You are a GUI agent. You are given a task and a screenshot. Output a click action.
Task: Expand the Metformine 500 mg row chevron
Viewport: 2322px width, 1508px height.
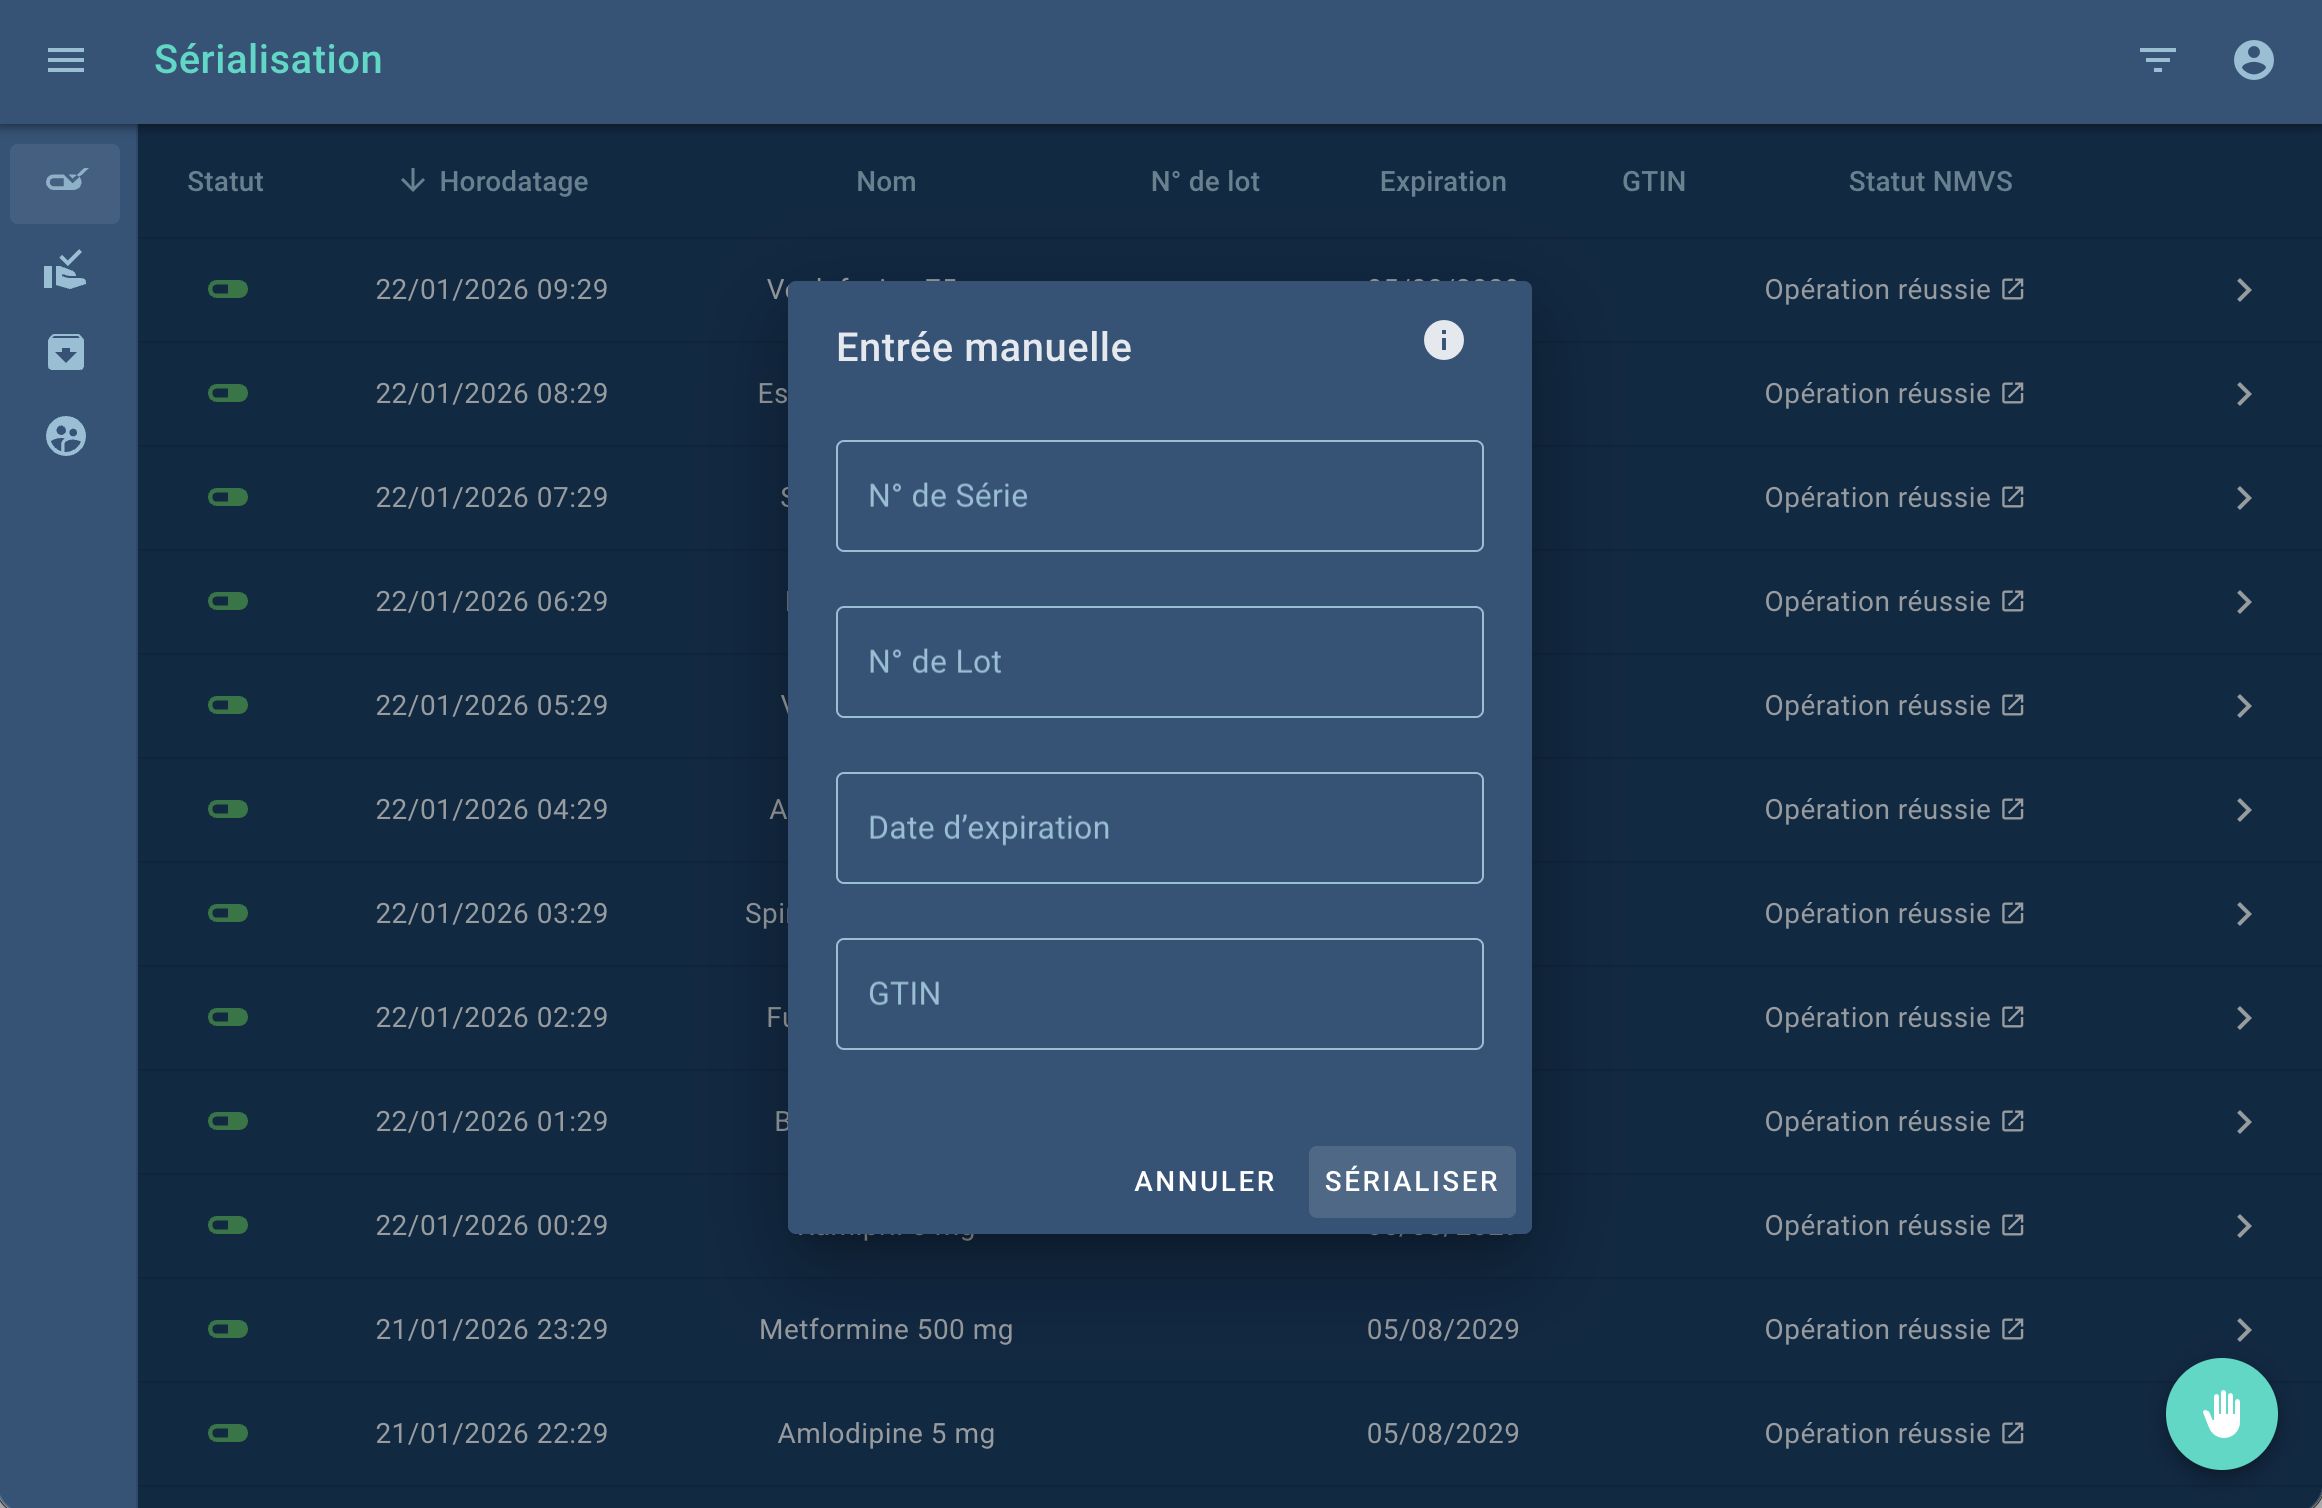[x=2243, y=1330]
